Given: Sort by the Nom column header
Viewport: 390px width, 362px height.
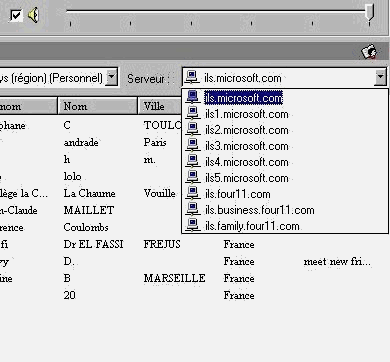Looking at the screenshot, I should click(98, 106).
